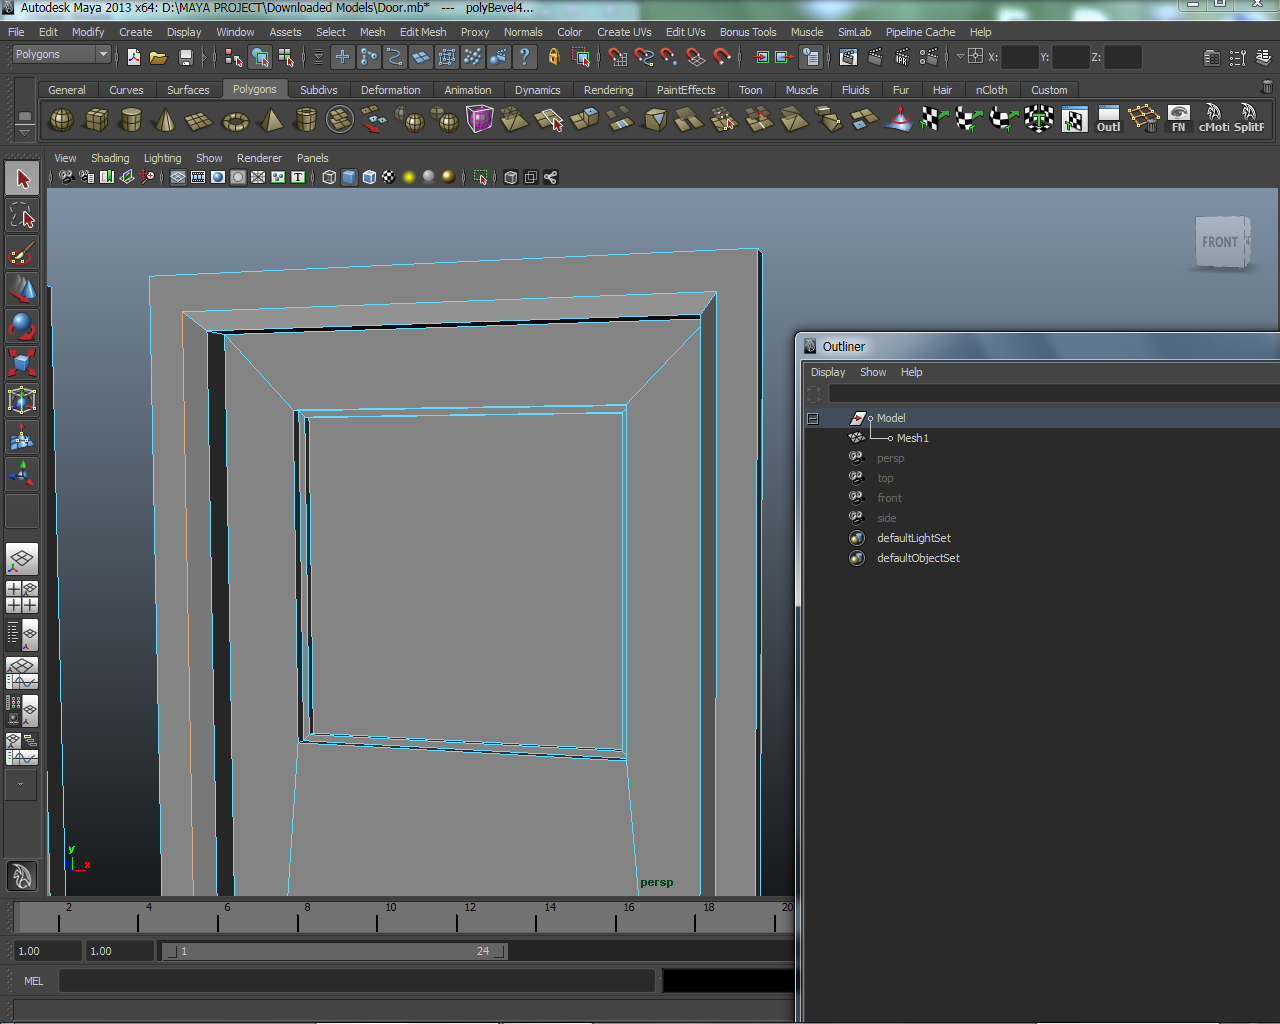Open the Shading menu in viewport panel
Screen dimensions: 1280x1024
point(110,158)
